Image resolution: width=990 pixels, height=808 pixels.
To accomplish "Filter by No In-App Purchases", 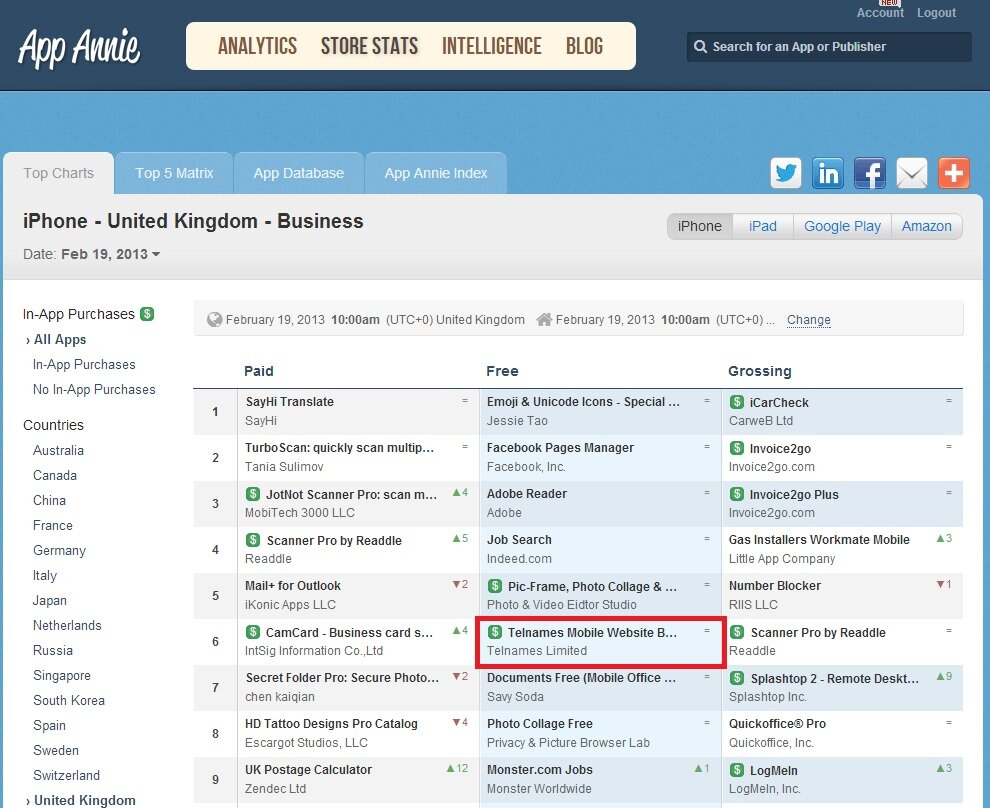I will click(94, 389).
